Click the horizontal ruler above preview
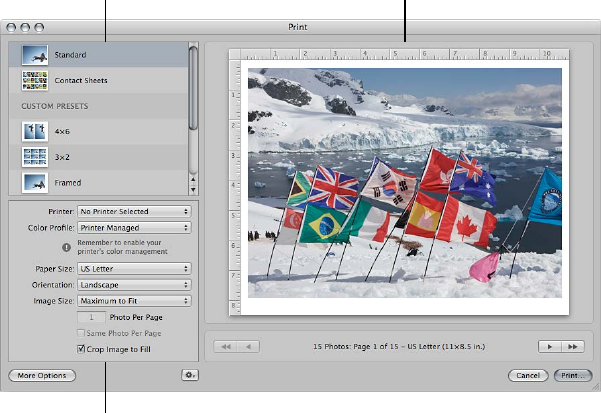The height and width of the screenshot is (413, 601). (404, 54)
